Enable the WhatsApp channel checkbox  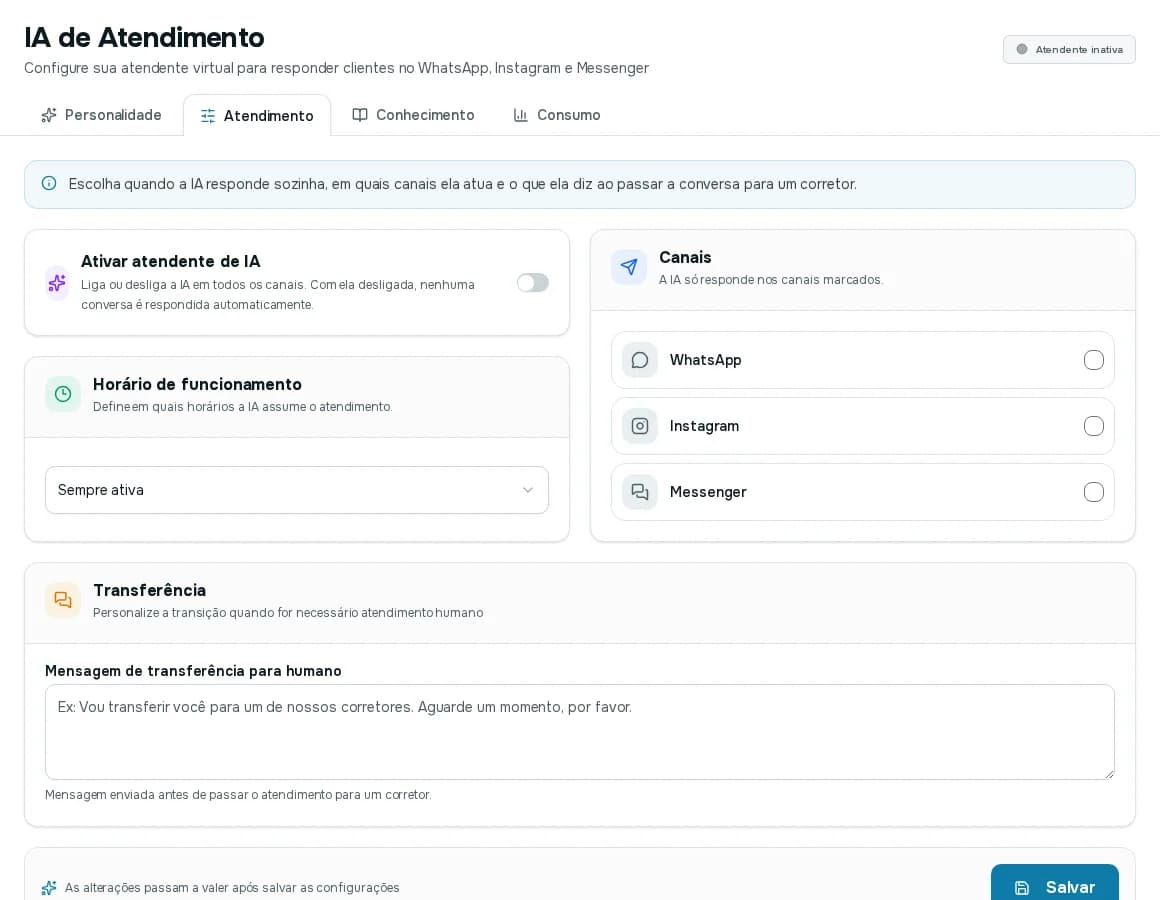pyautogui.click(x=1093, y=360)
